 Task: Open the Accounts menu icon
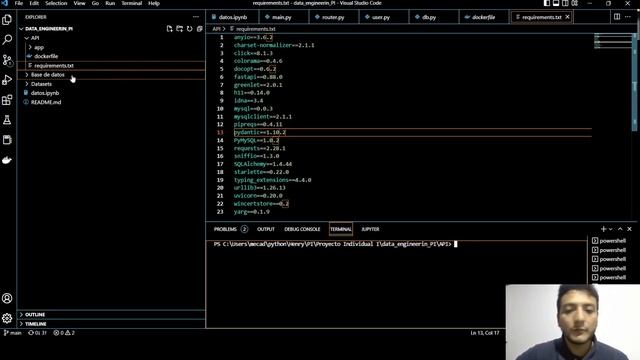tap(7, 298)
